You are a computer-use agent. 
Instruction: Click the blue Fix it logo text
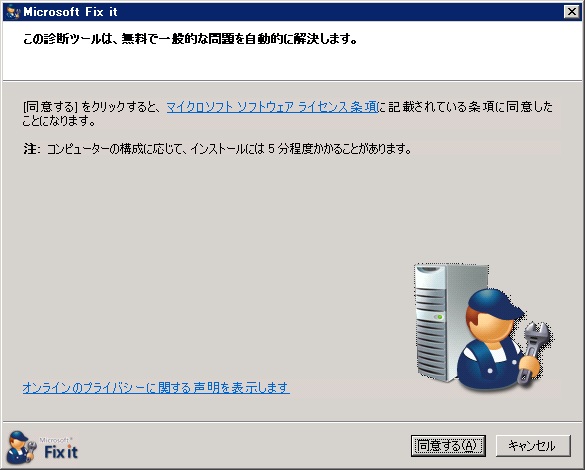(x=61, y=452)
